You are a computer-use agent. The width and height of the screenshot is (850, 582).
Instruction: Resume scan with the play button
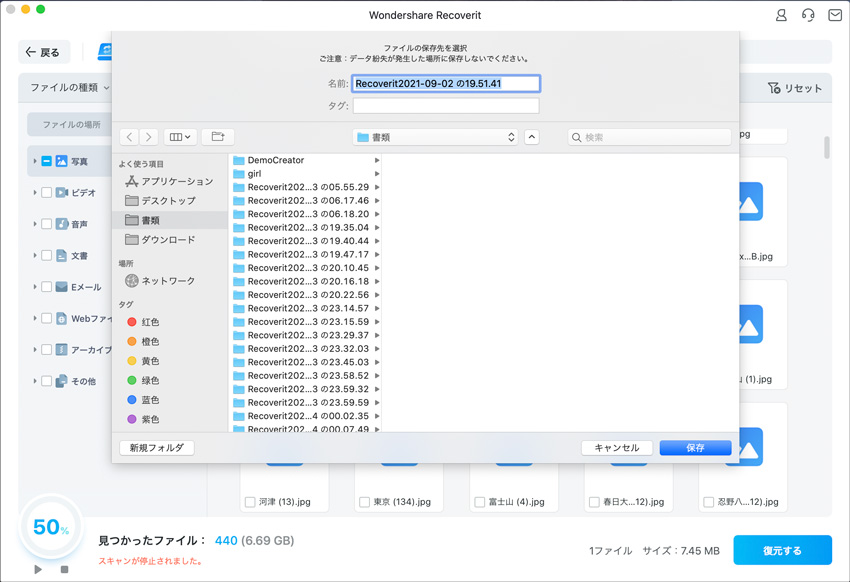38,569
